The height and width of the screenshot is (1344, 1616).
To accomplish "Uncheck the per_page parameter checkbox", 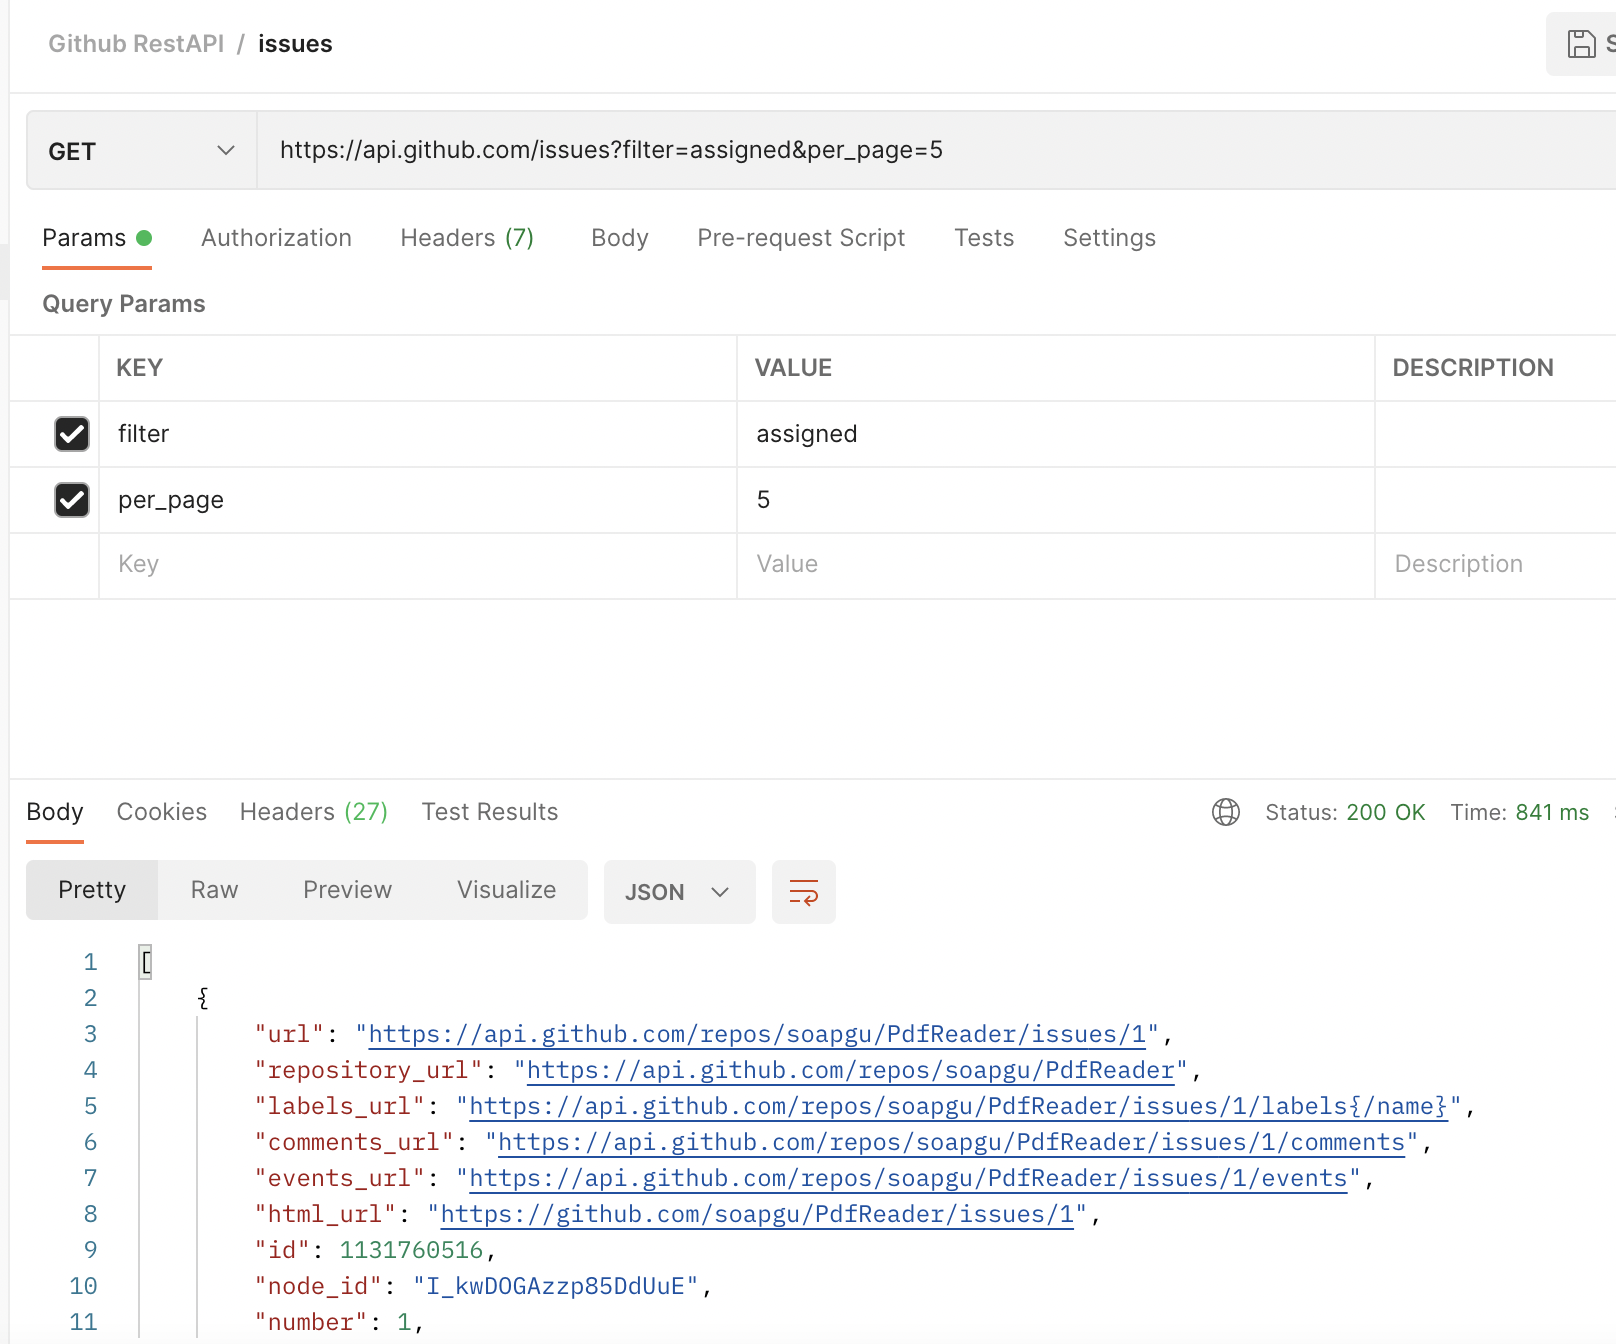I will [72, 500].
